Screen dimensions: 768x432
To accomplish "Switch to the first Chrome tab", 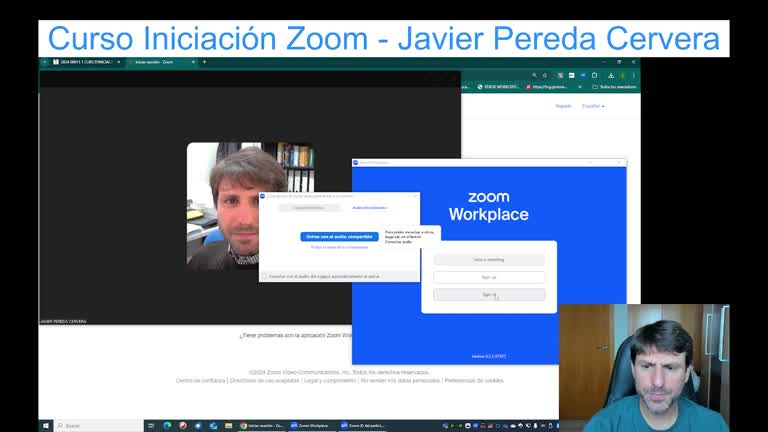I will (86, 62).
